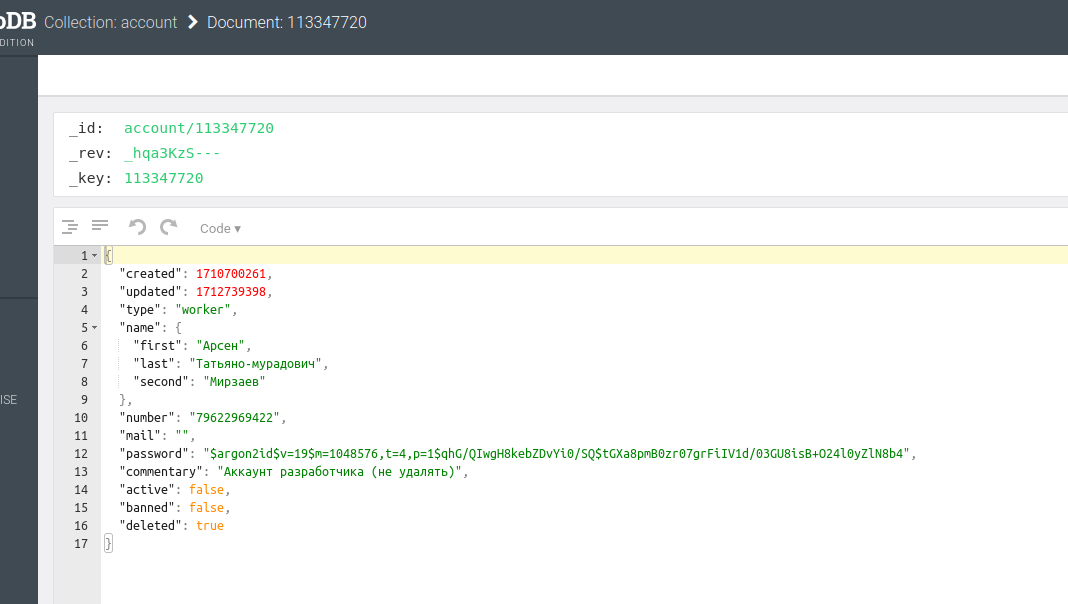Click the Compact JSON icon in editor toolbar
Viewport: 1068px width, 604px height.
pyautogui.click(x=100, y=227)
